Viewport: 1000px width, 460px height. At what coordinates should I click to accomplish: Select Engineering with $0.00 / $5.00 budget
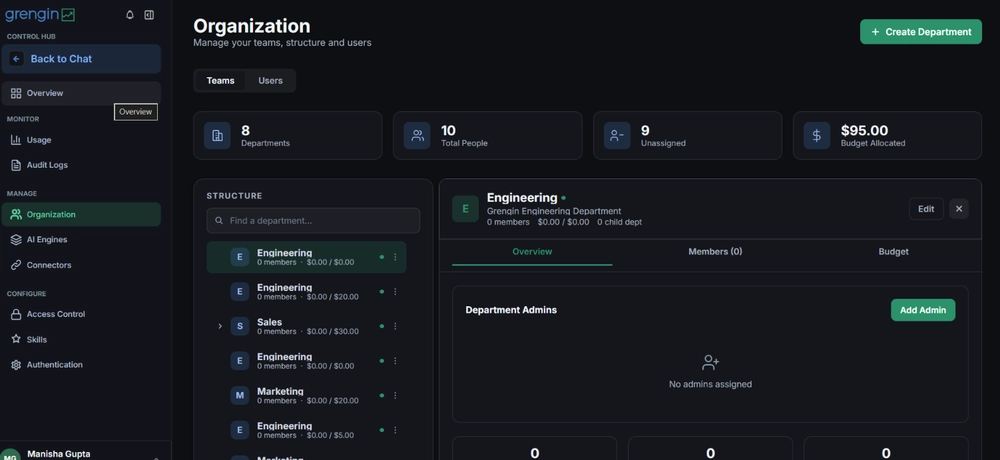(x=306, y=430)
